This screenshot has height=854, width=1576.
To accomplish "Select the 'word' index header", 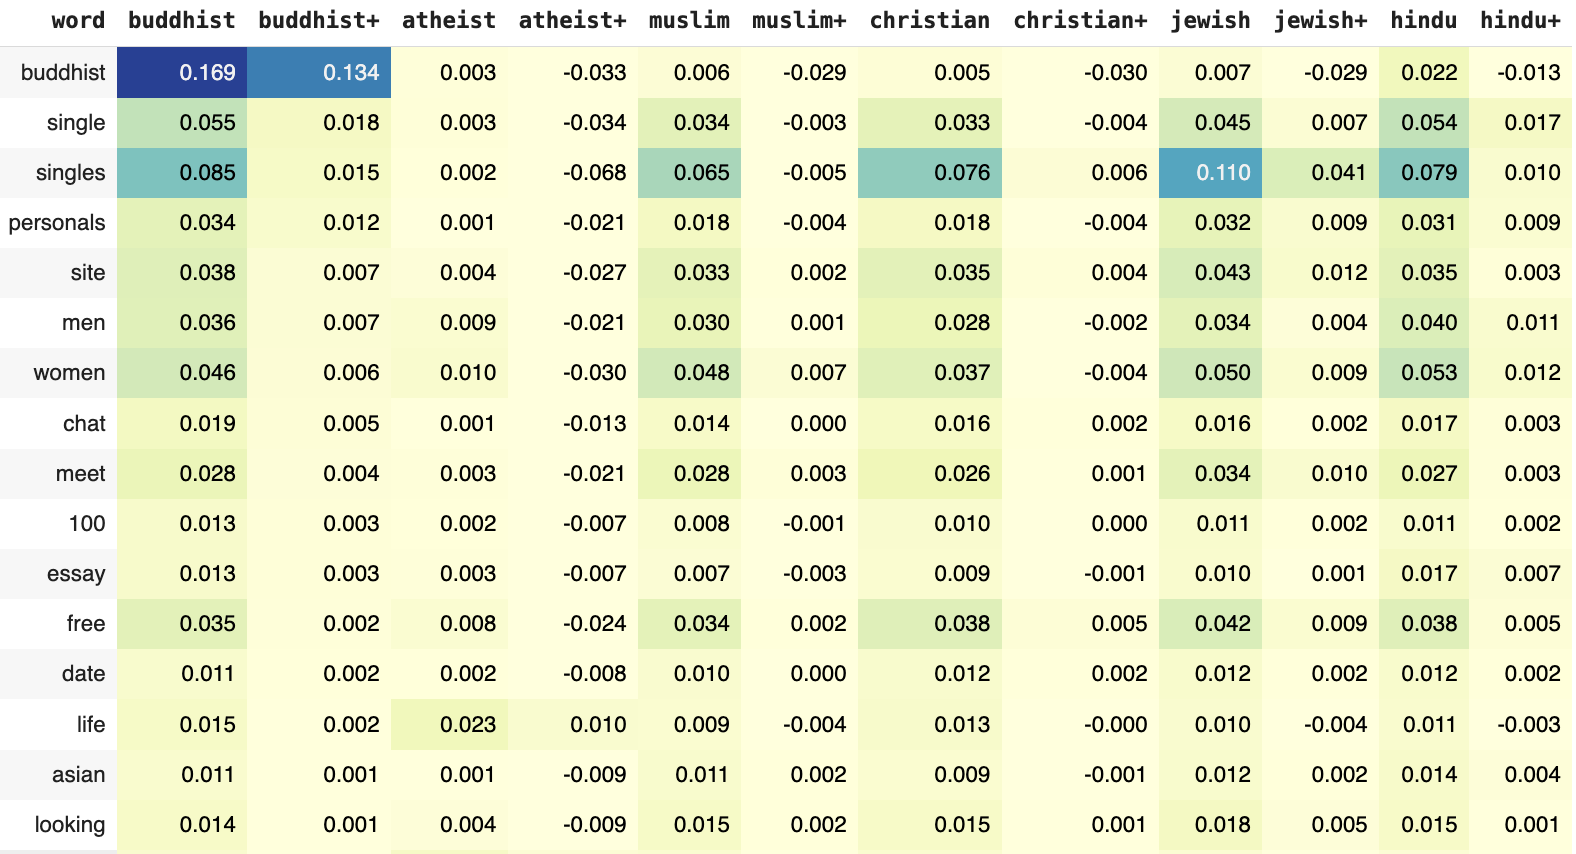I will click(78, 20).
